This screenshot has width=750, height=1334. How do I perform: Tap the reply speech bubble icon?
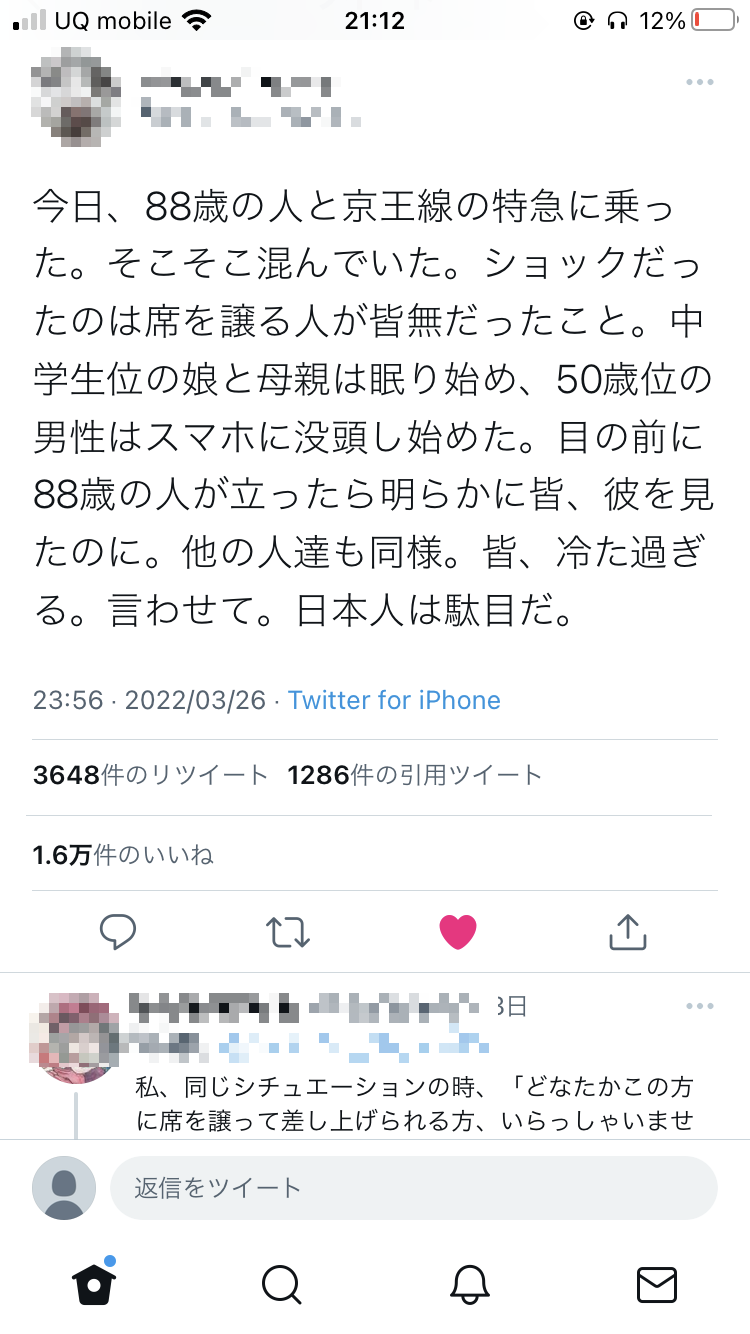[118, 932]
